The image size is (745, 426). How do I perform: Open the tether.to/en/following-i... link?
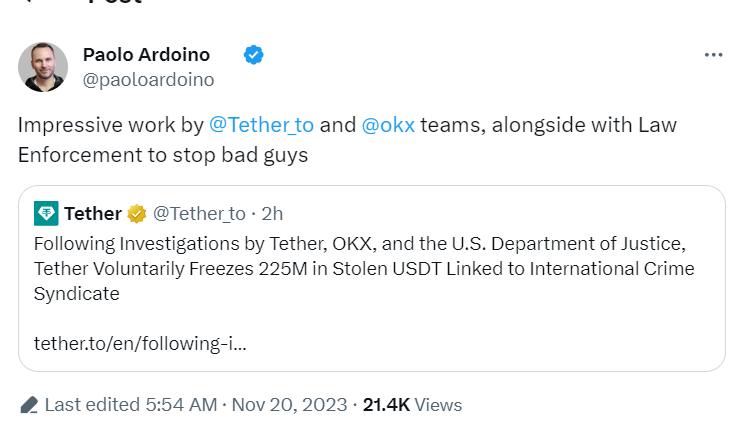point(140,343)
